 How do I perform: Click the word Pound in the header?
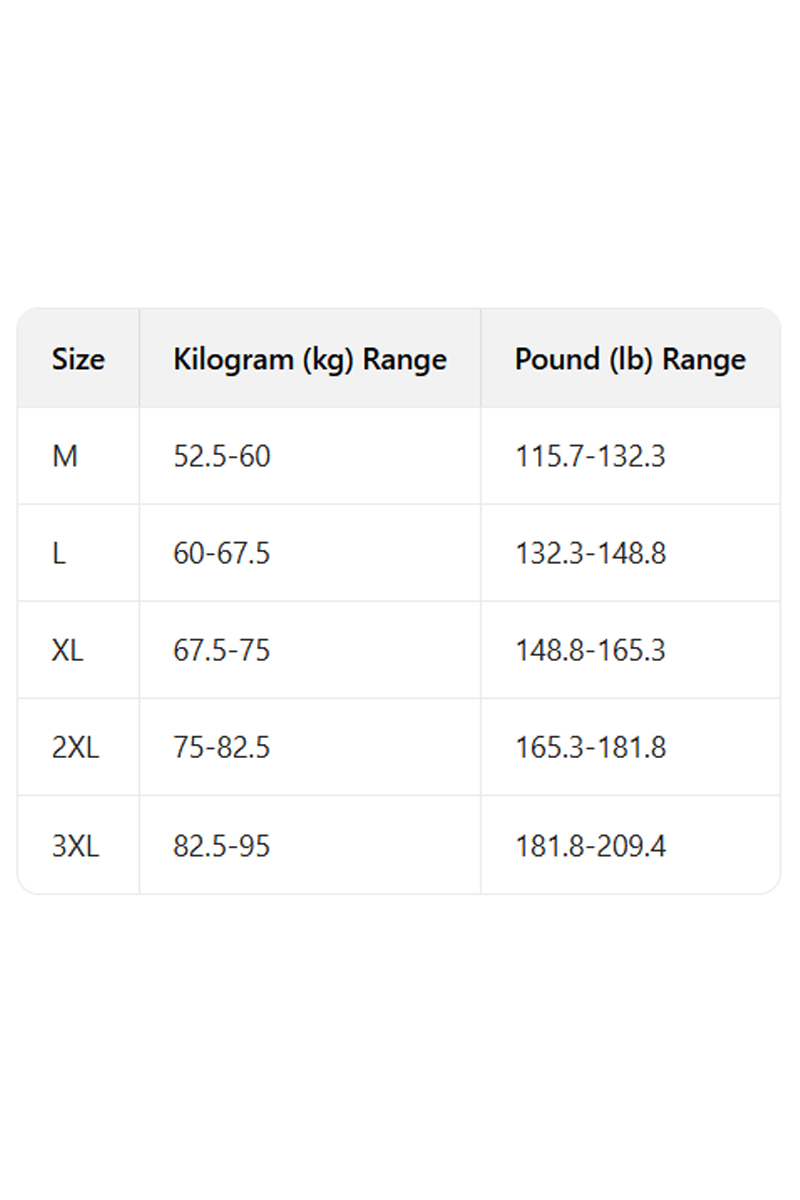pos(557,359)
